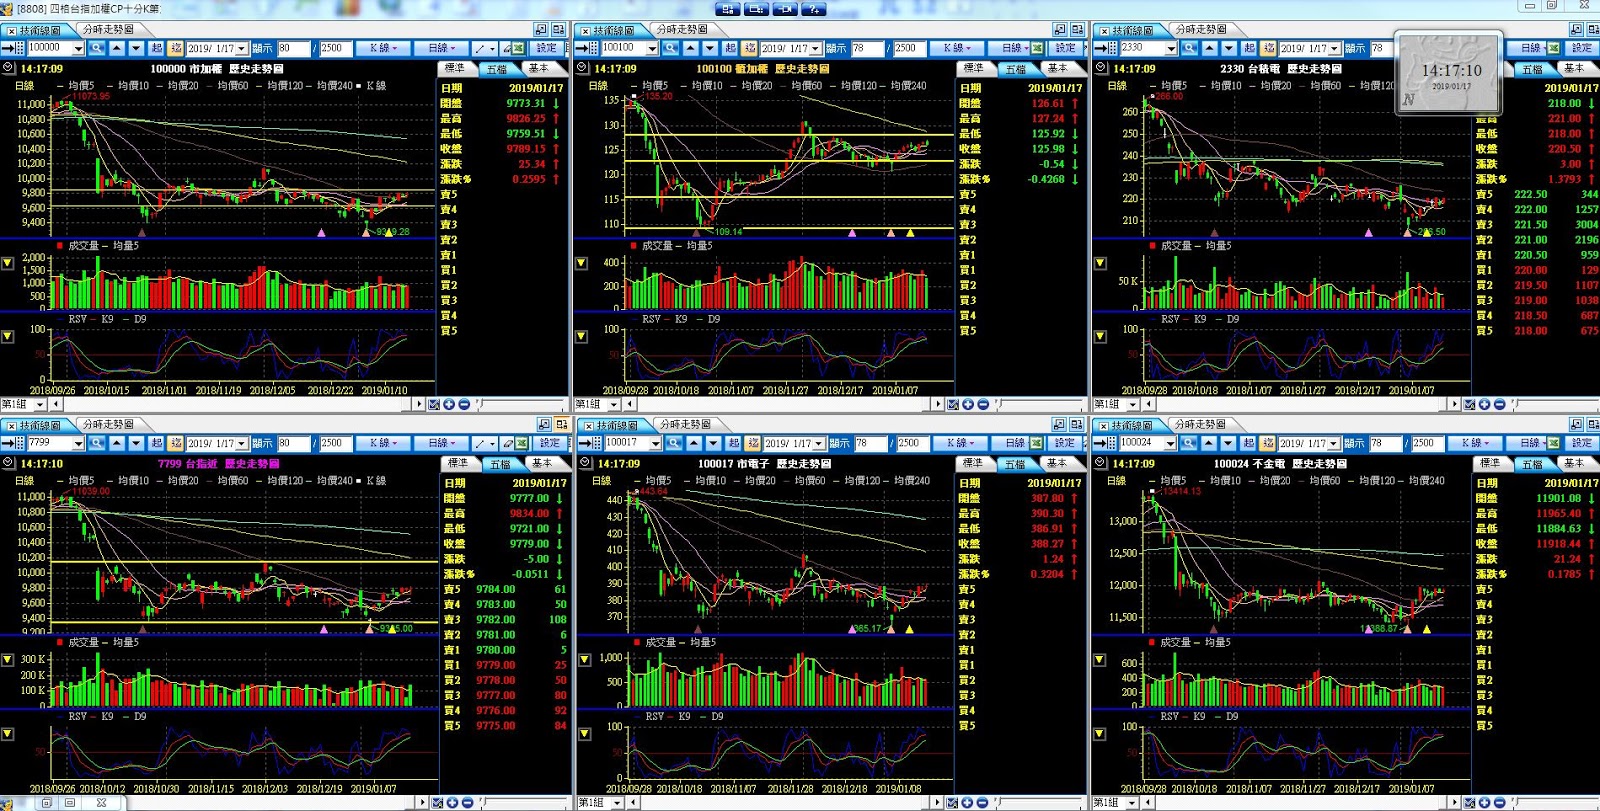
Task: Click the 顯示 count field showing 80 in 100000 toolbar
Action: tap(292, 48)
